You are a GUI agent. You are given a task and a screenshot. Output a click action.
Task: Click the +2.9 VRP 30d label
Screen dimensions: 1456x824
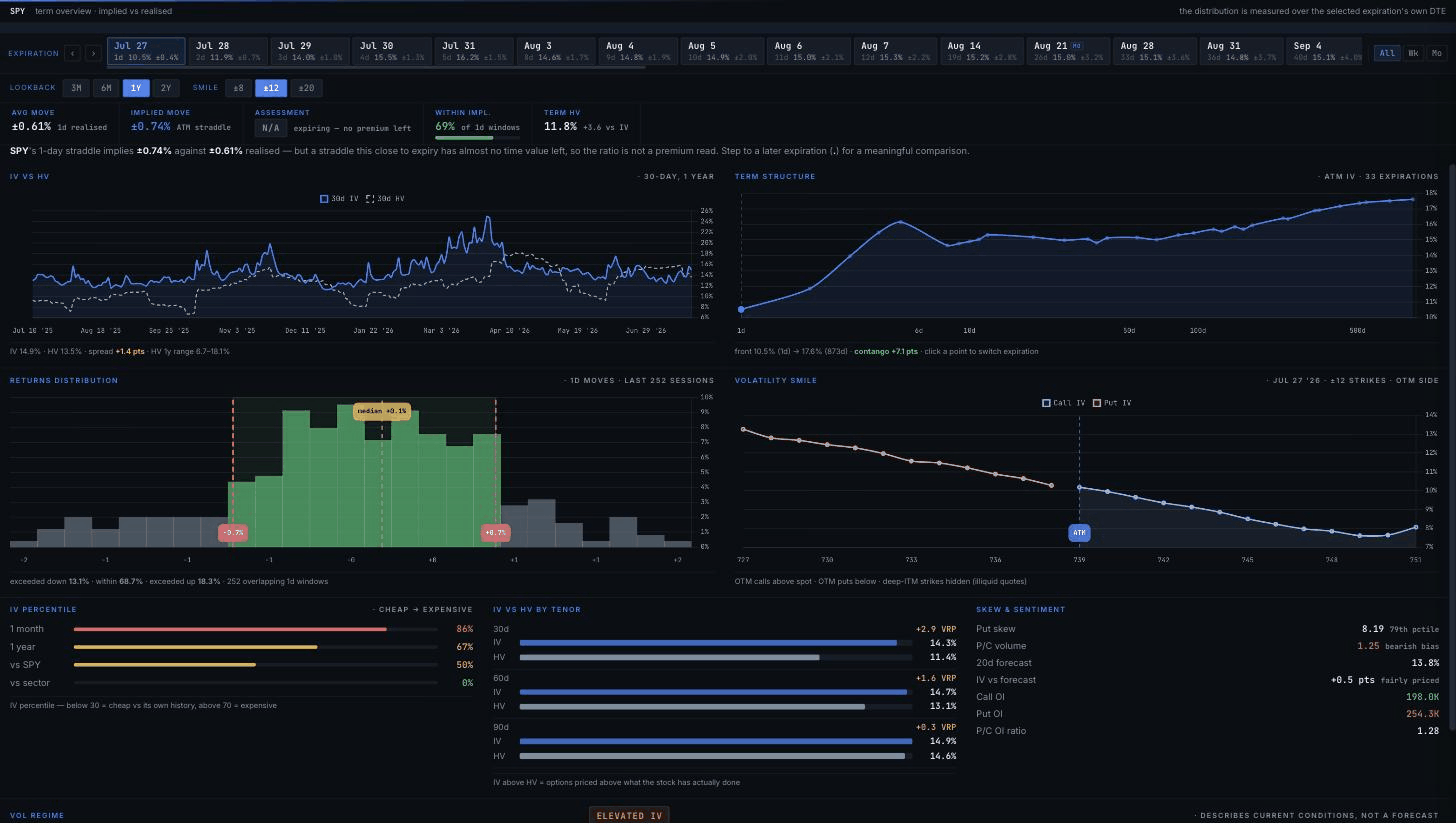click(935, 629)
